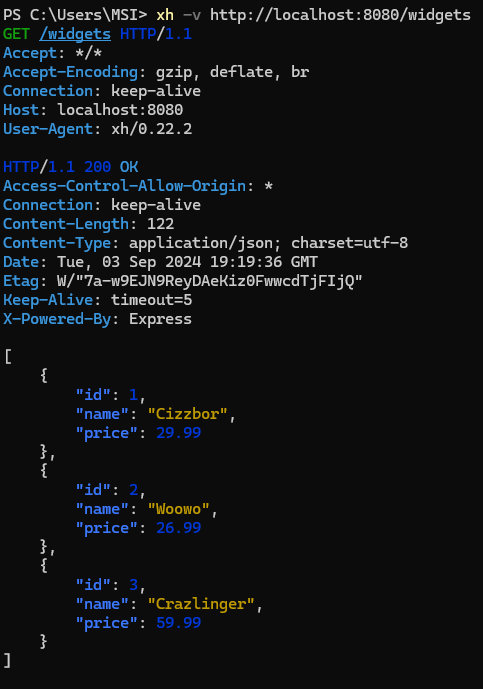Click the X-Powered-By Express value
This screenshot has height=689, width=483.
click(x=160, y=319)
